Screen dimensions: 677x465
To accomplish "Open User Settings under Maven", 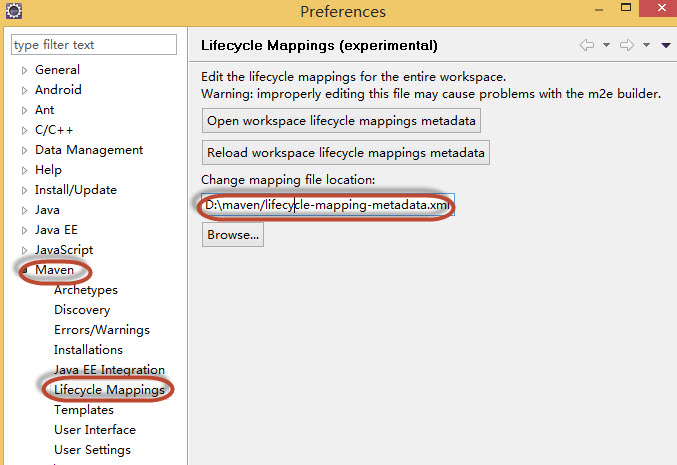I will tap(92, 450).
